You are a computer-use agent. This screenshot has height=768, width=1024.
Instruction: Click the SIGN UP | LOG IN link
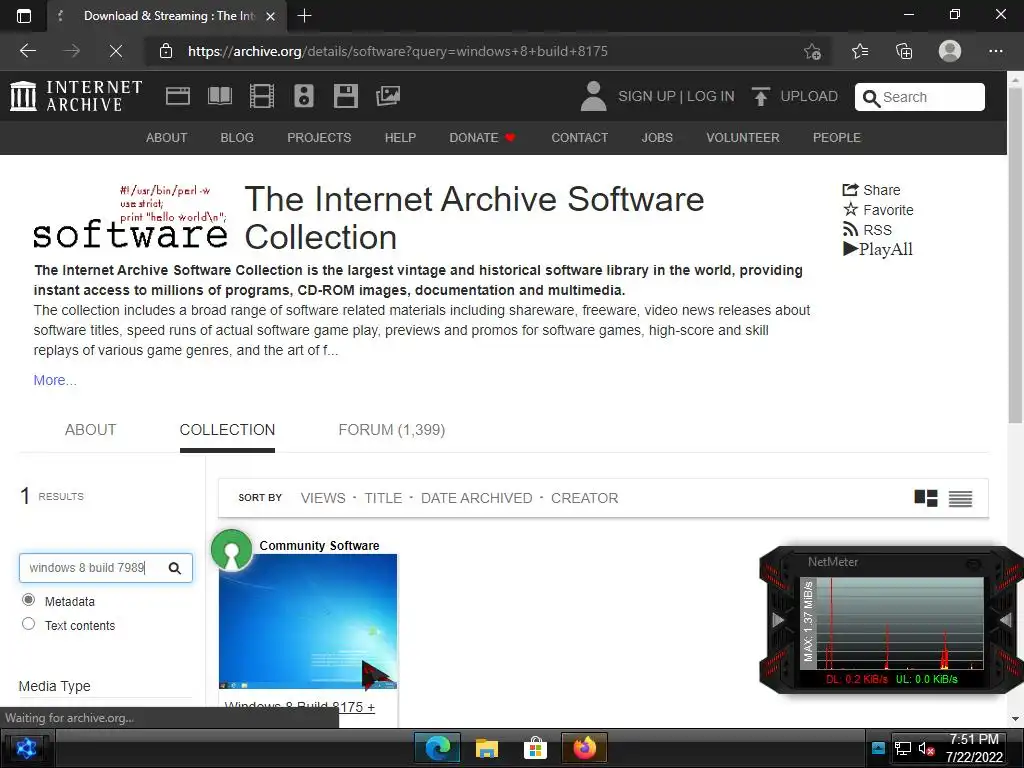676,97
